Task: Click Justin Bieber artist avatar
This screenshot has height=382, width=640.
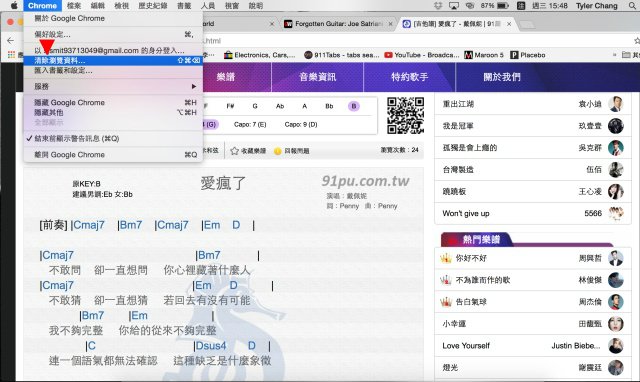Action: tap(616, 346)
